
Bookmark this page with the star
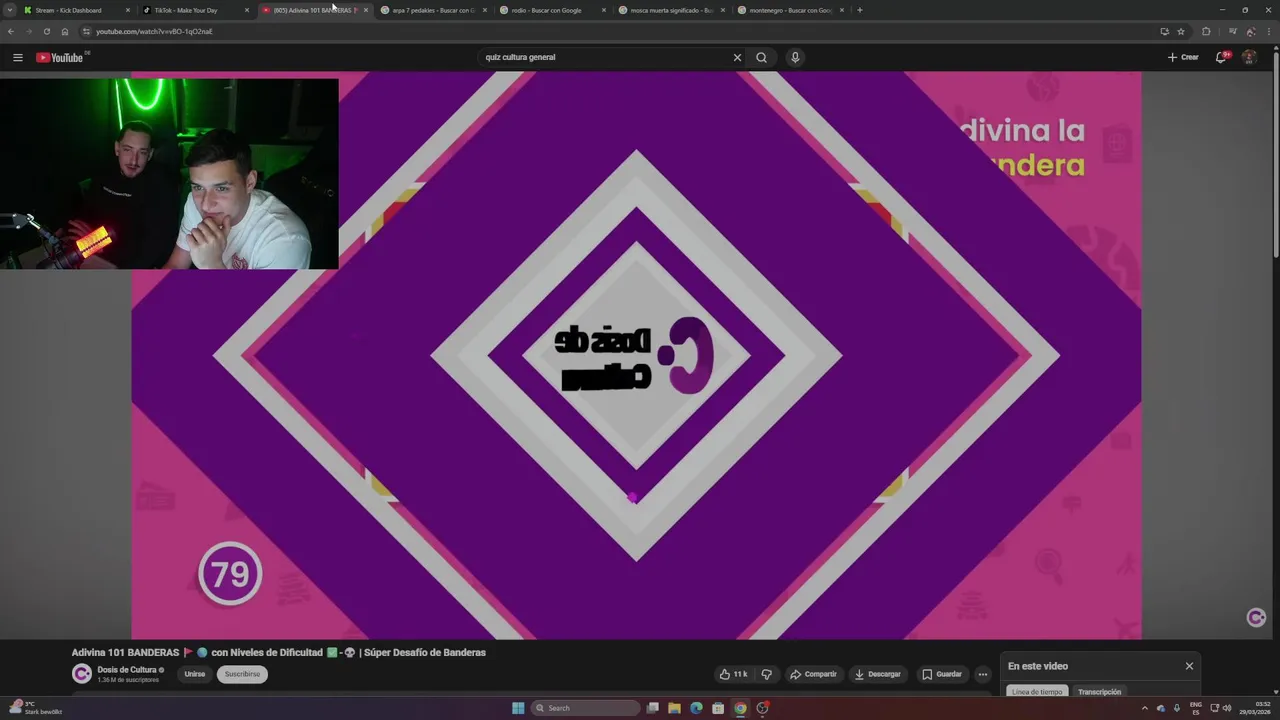point(1181,31)
